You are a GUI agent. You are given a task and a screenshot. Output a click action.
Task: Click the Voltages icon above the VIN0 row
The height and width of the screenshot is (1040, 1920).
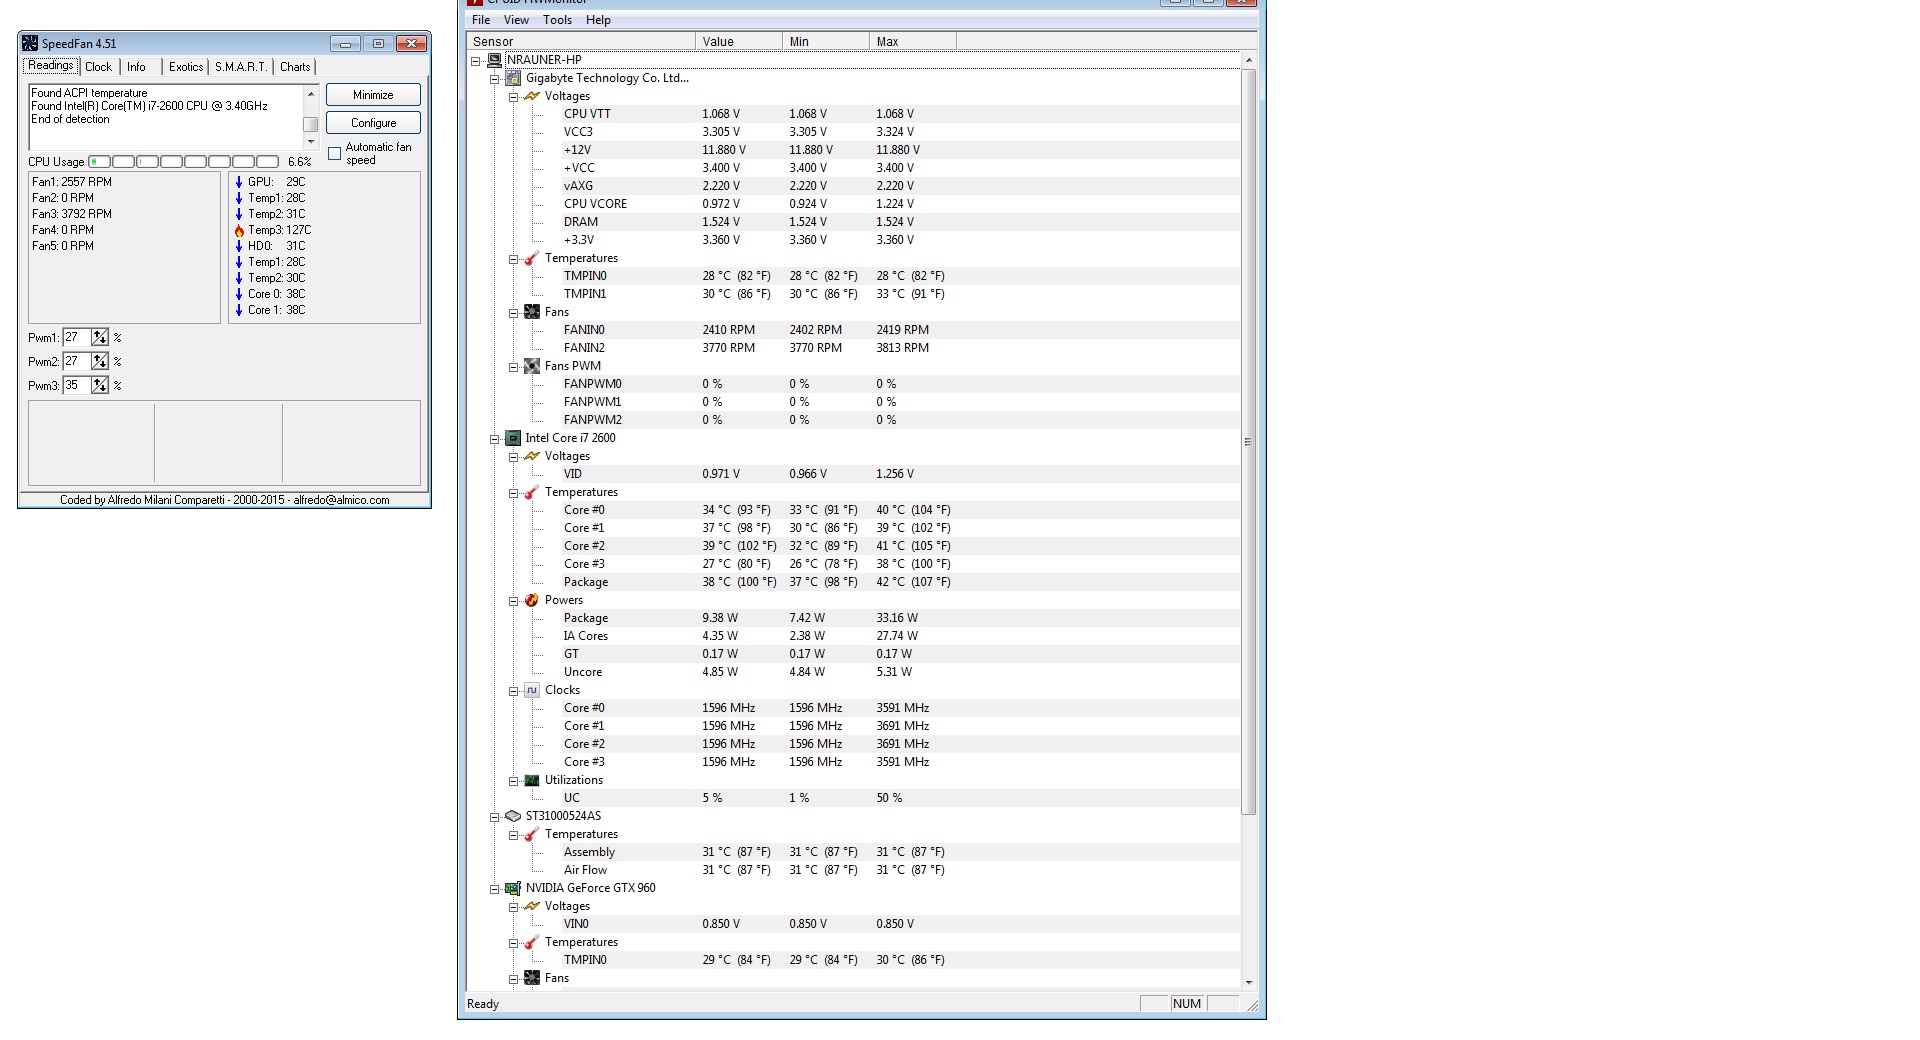click(x=532, y=906)
